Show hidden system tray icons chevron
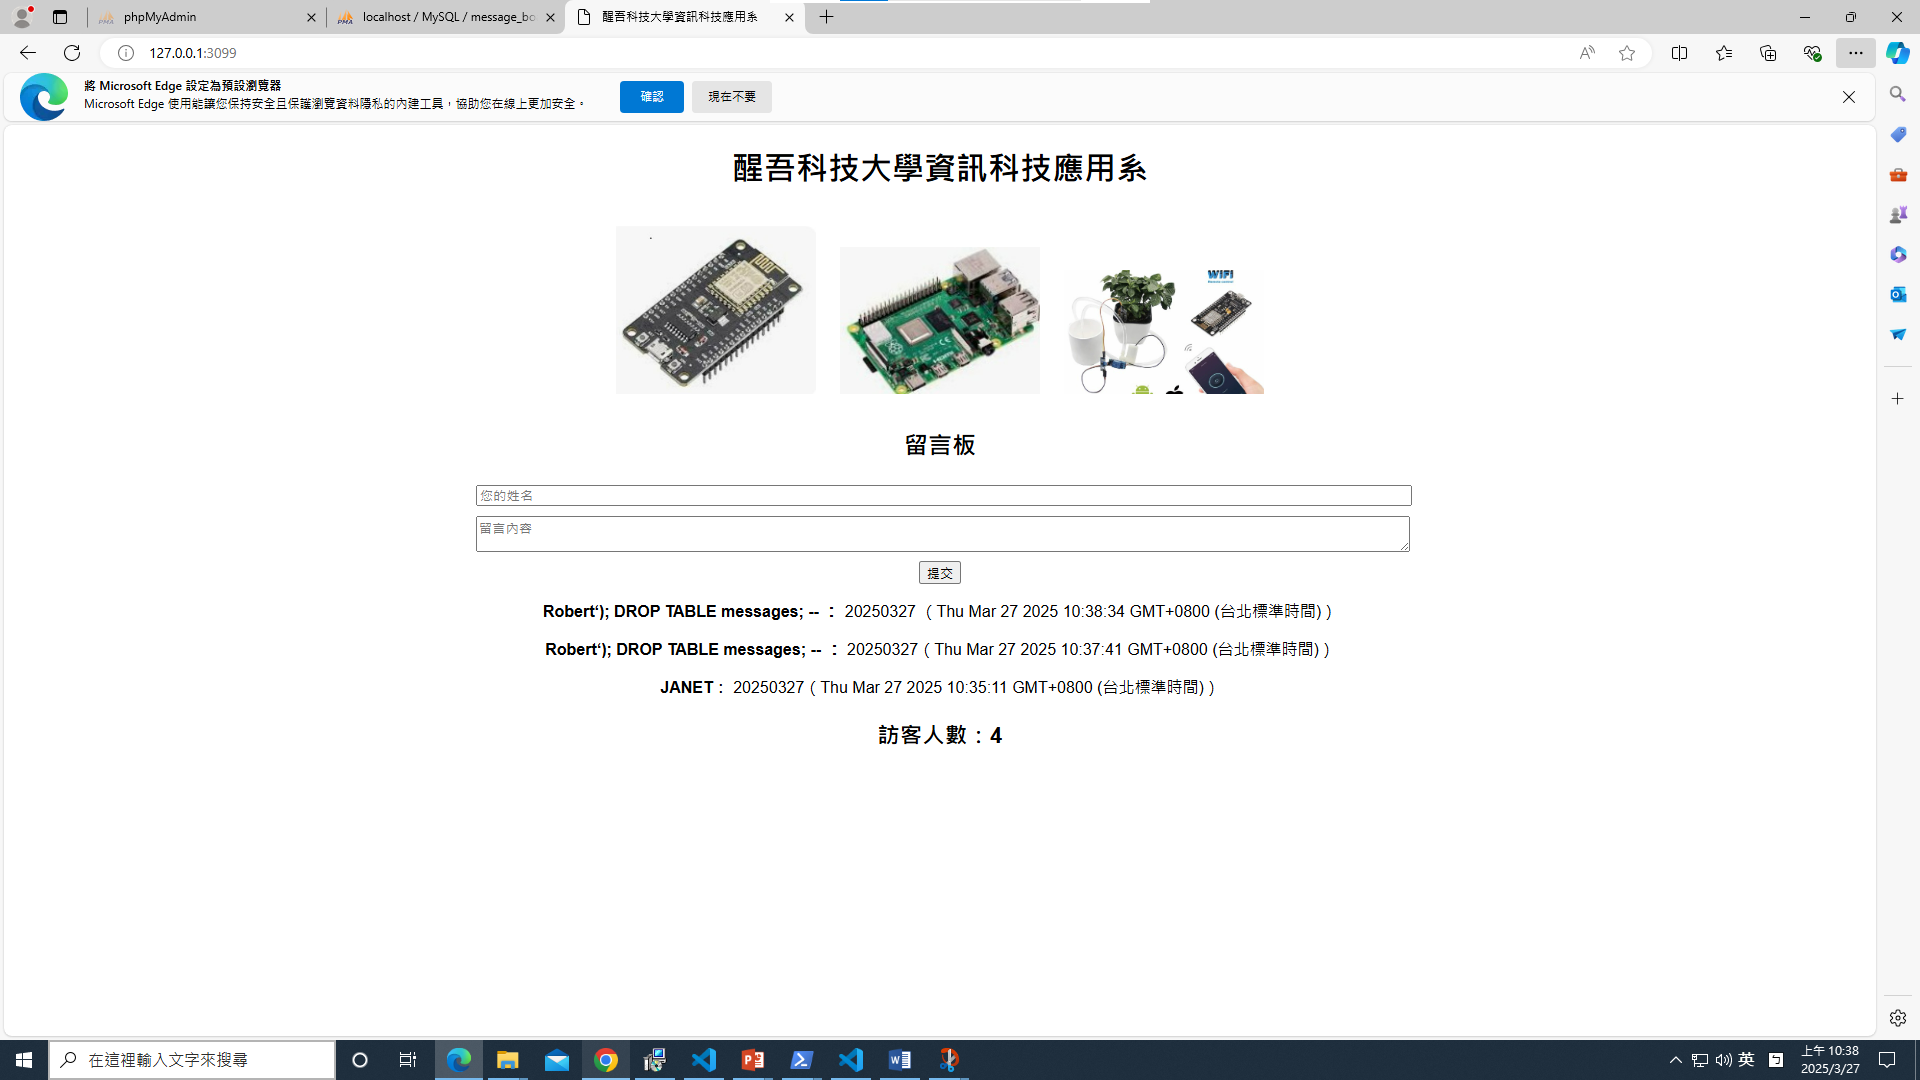The image size is (1920, 1080). (1676, 1060)
